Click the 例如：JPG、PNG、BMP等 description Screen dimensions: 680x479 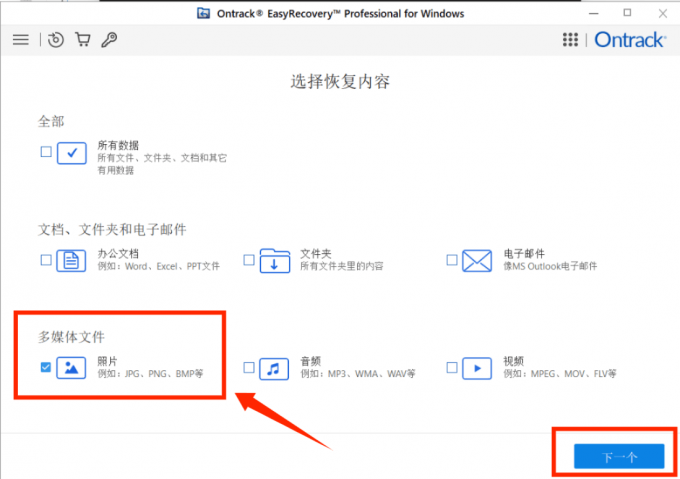coord(150,374)
